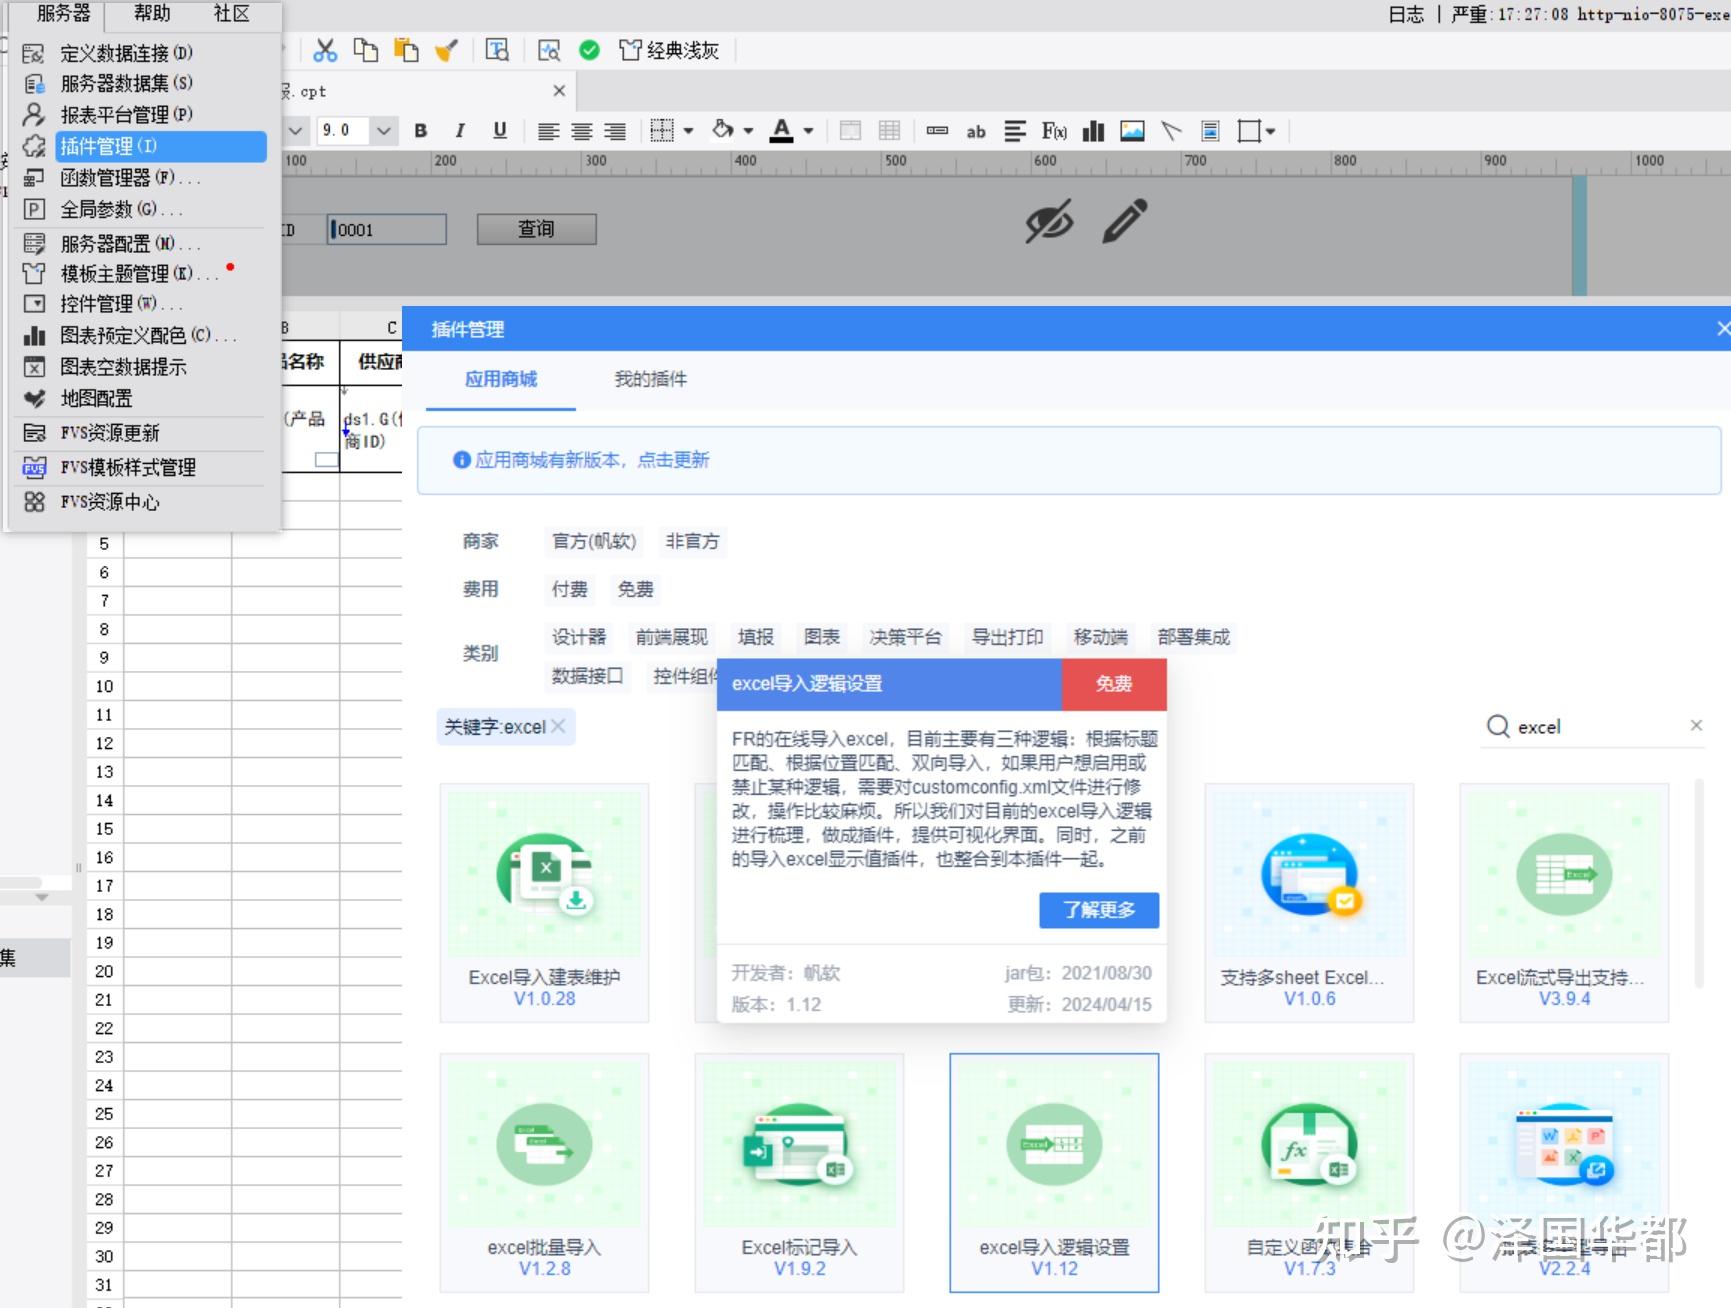Toggle underline formatting

[500, 131]
